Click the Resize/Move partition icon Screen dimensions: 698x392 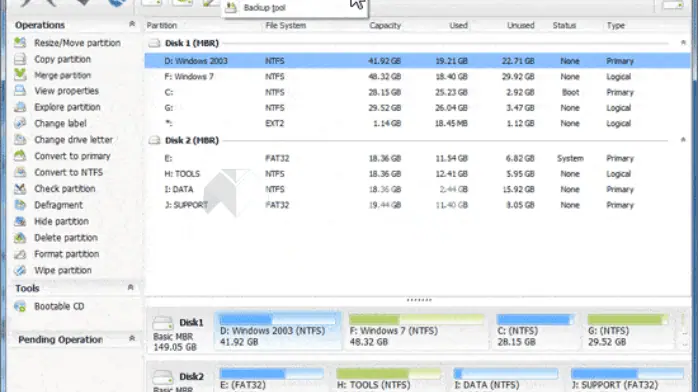[20, 43]
